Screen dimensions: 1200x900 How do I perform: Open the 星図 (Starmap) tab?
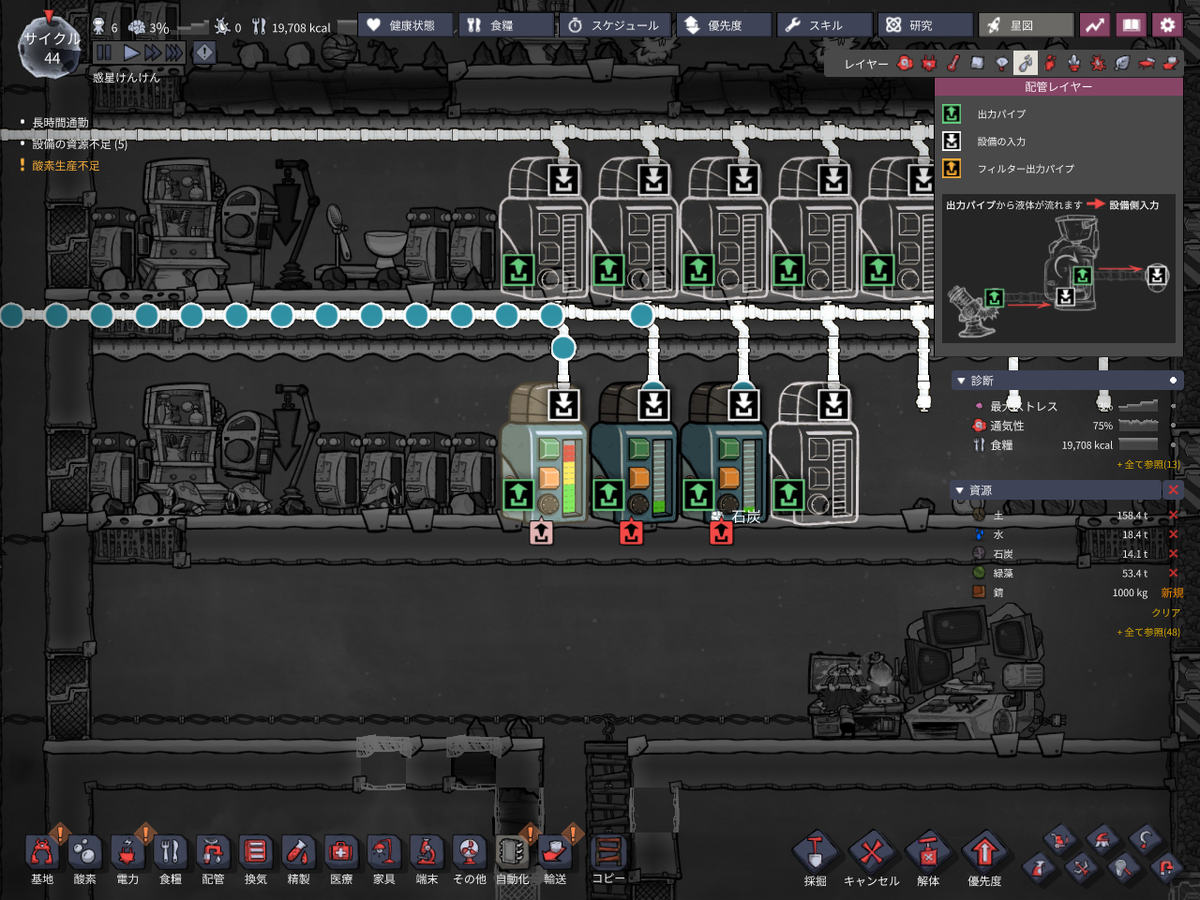[x=1026, y=25]
